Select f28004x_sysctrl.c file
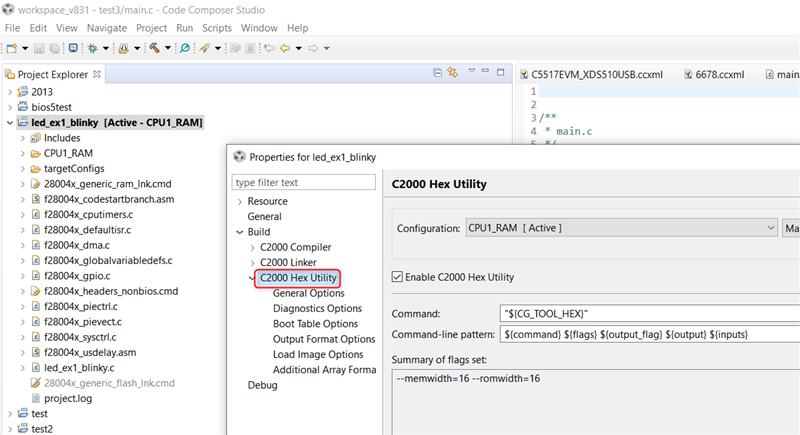 pyautogui.click(x=80, y=337)
